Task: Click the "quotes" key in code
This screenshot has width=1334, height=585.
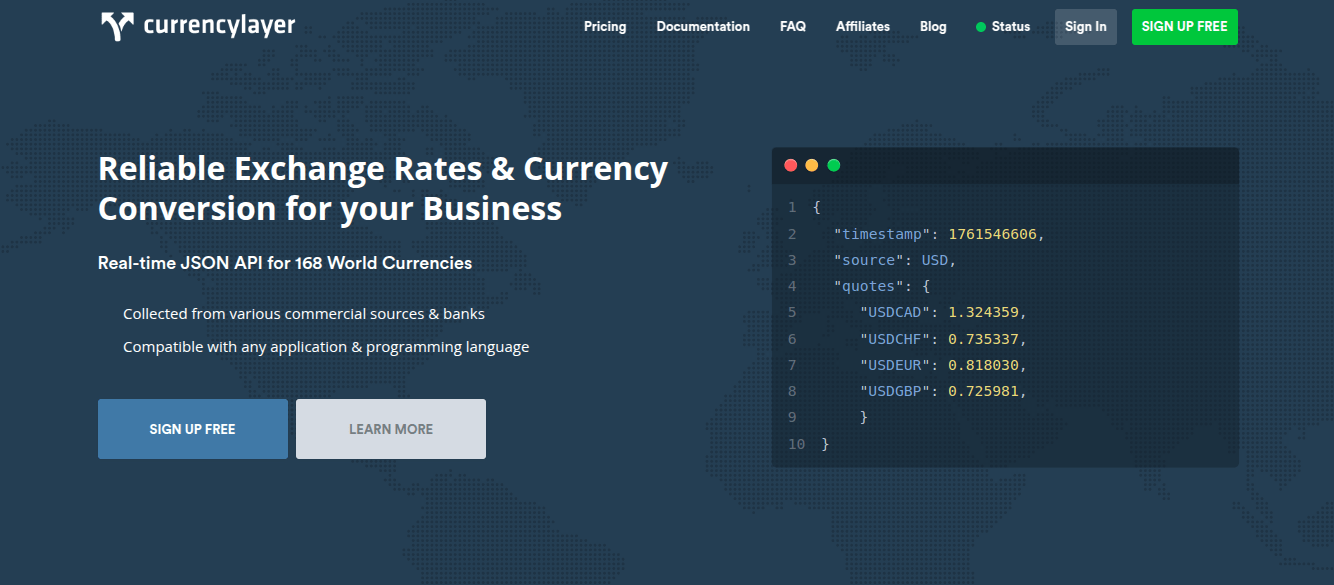Action: pos(868,286)
